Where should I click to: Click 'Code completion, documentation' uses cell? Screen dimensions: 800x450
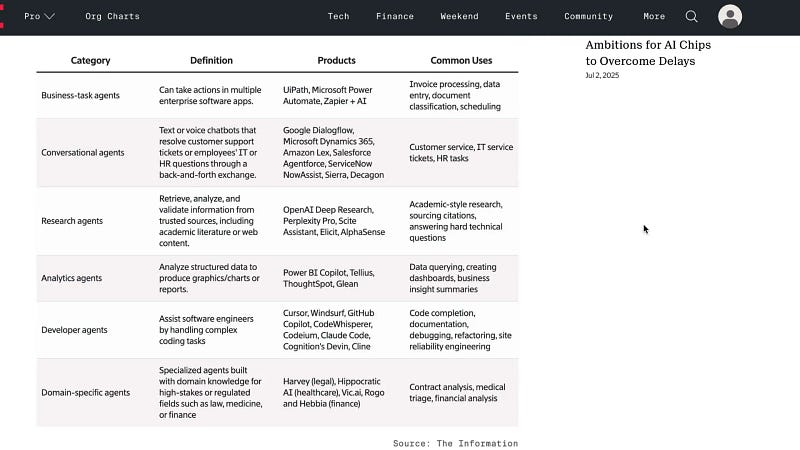pyautogui.click(x=460, y=330)
